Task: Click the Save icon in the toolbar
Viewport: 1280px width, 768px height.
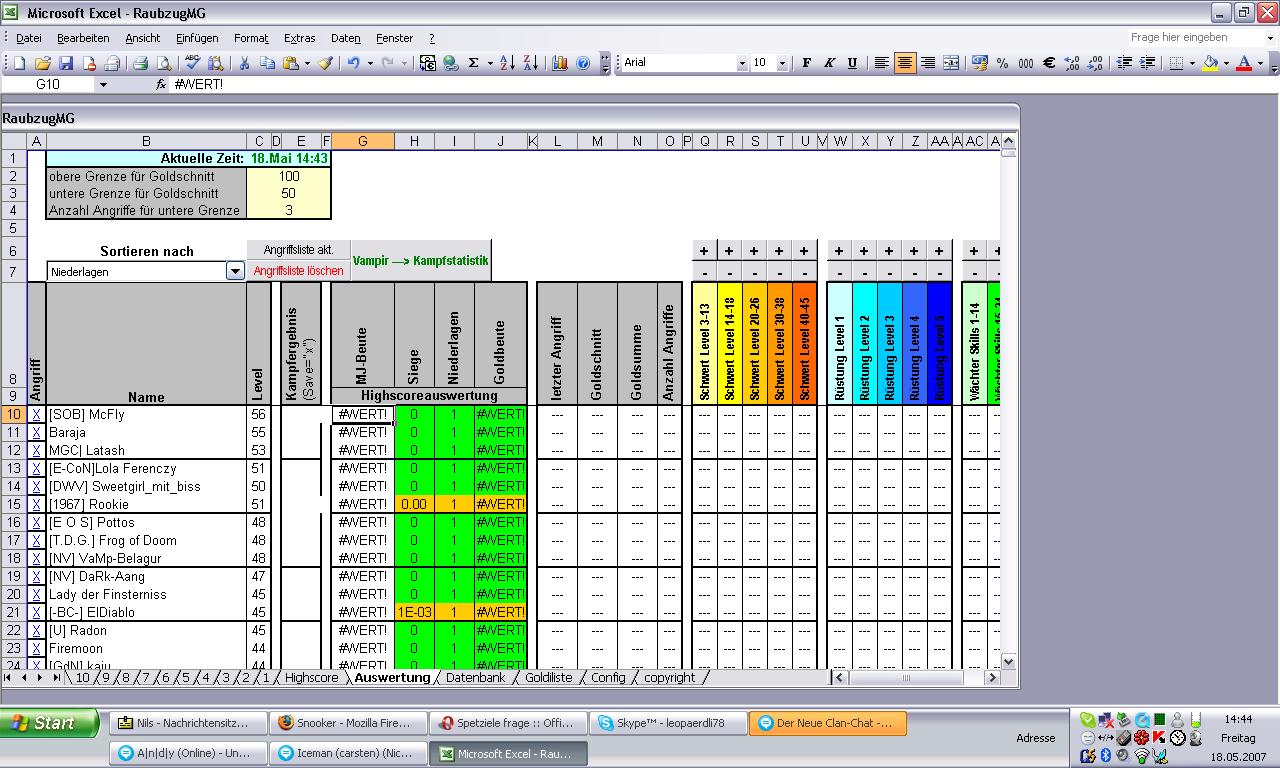Action: coord(65,63)
